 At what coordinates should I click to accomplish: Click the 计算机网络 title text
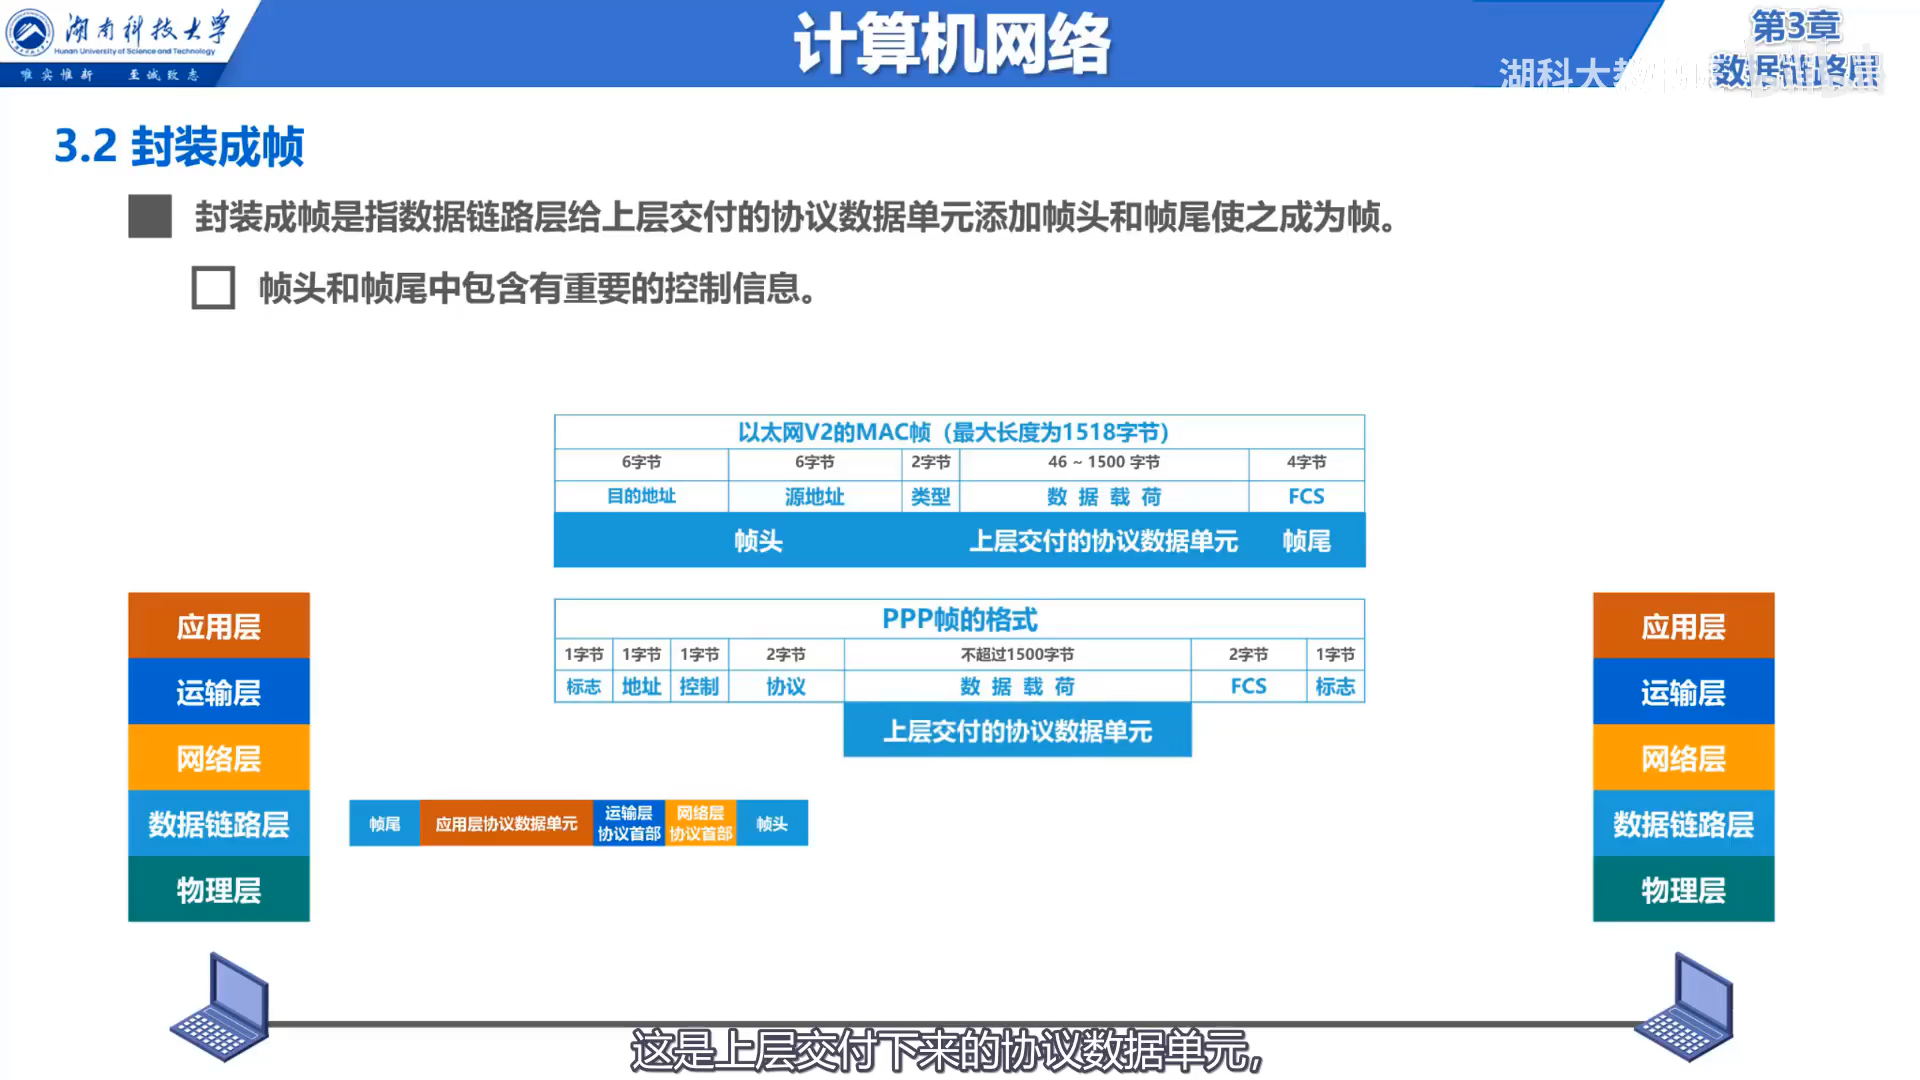(952, 44)
